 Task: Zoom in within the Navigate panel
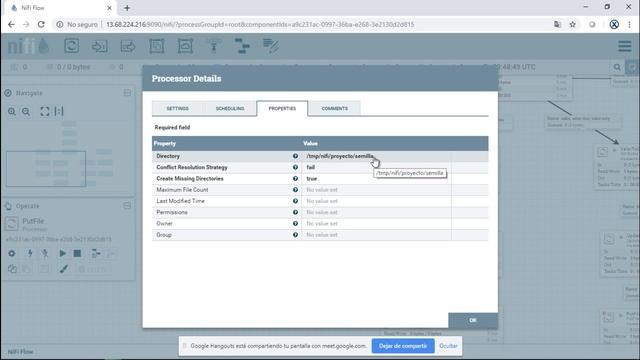[12, 111]
